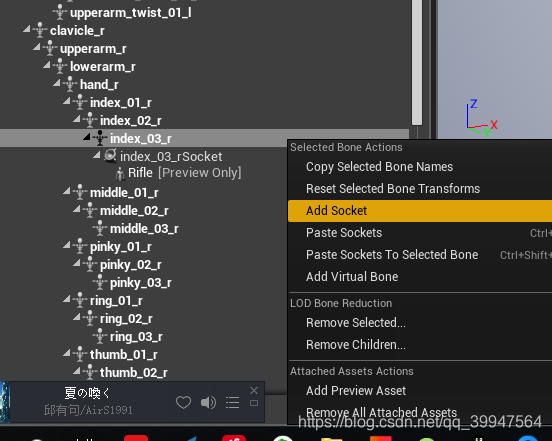Image resolution: width=552 pixels, height=441 pixels.
Task: Click the bone icon beside pinky_03_r
Action: pyautogui.click(x=100, y=282)
